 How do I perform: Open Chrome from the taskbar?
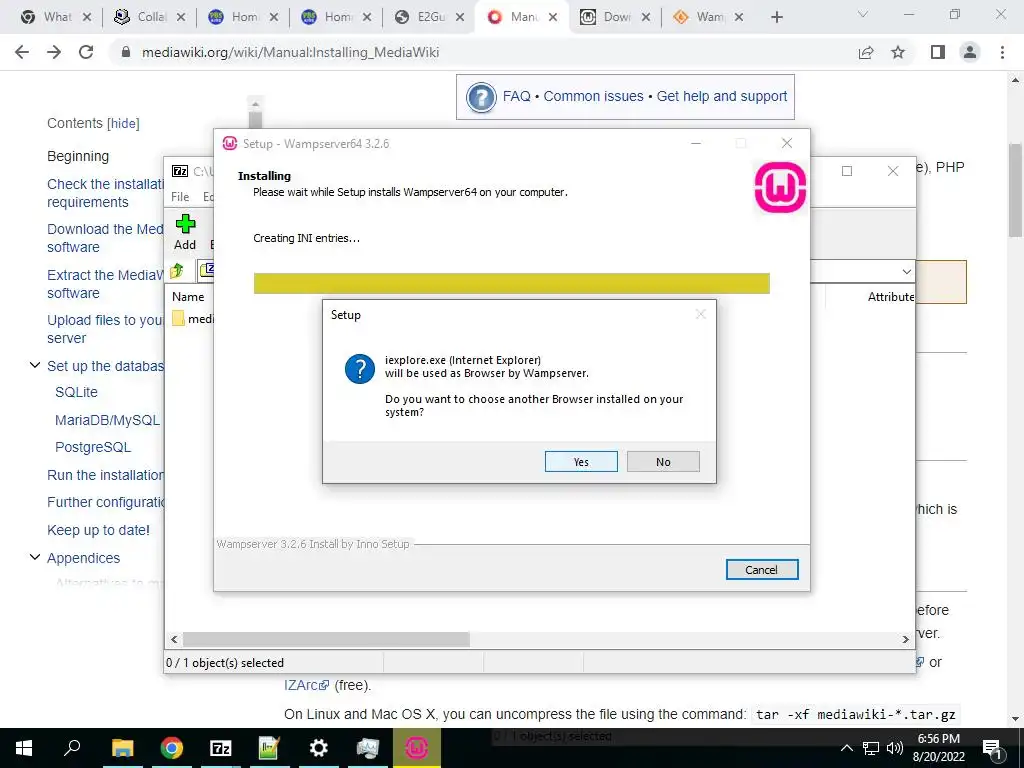pos(171,748)
